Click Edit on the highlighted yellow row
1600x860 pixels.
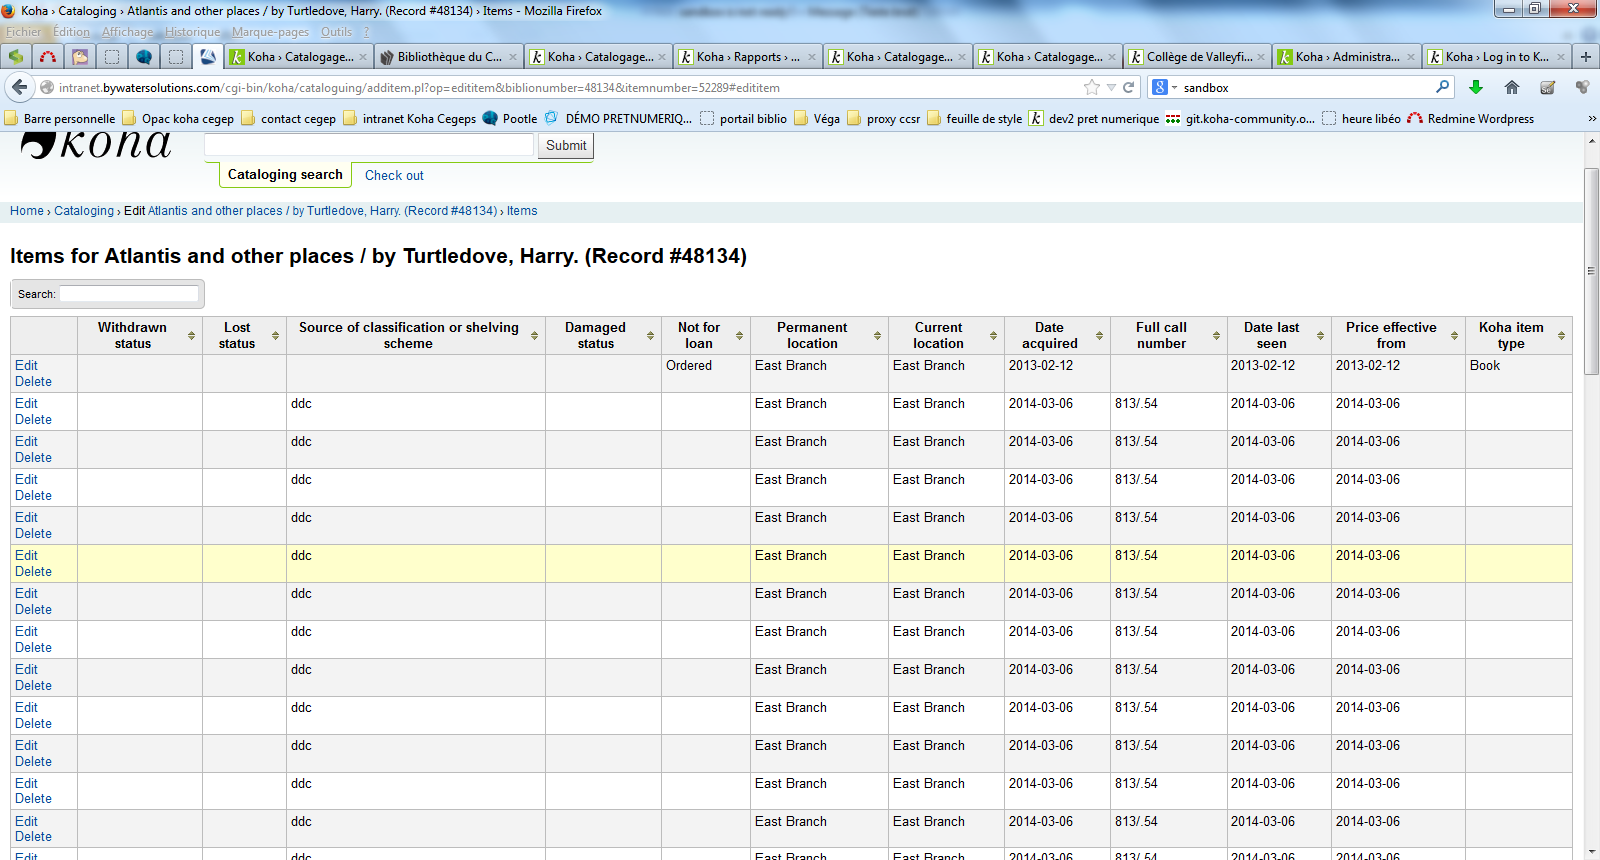click(26, 555)
